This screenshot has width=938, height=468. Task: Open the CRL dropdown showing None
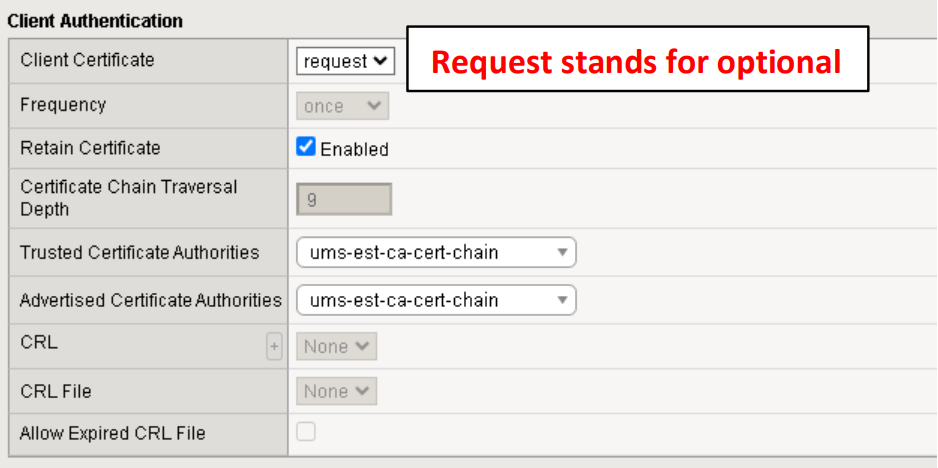[x=337, y=347]
